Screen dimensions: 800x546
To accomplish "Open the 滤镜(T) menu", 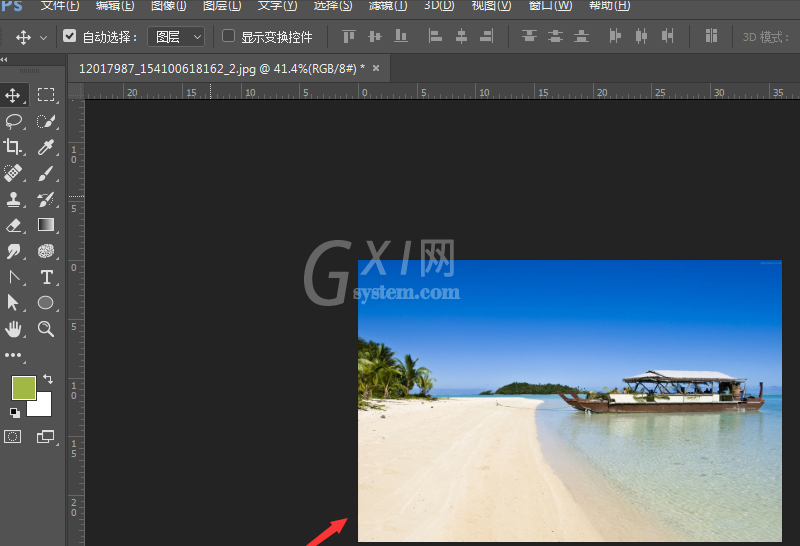I will click(x=388, y=6).
